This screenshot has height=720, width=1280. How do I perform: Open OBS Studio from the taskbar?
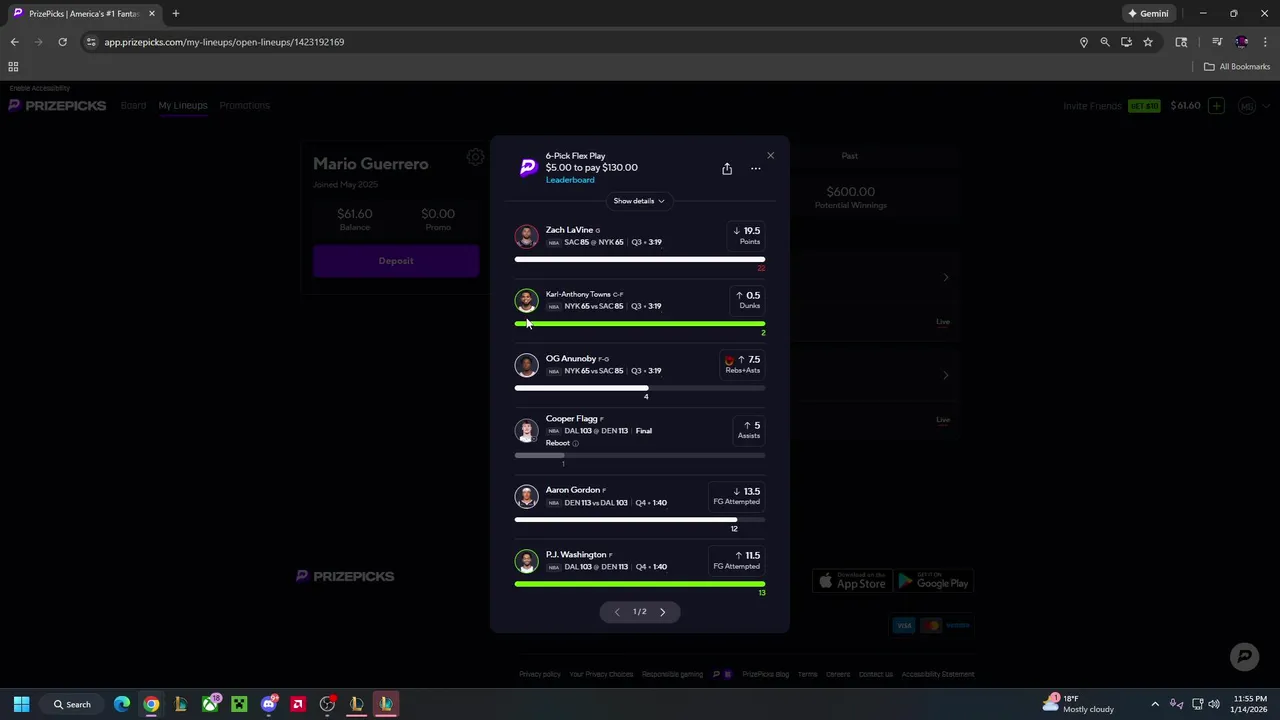coord(327,704)
